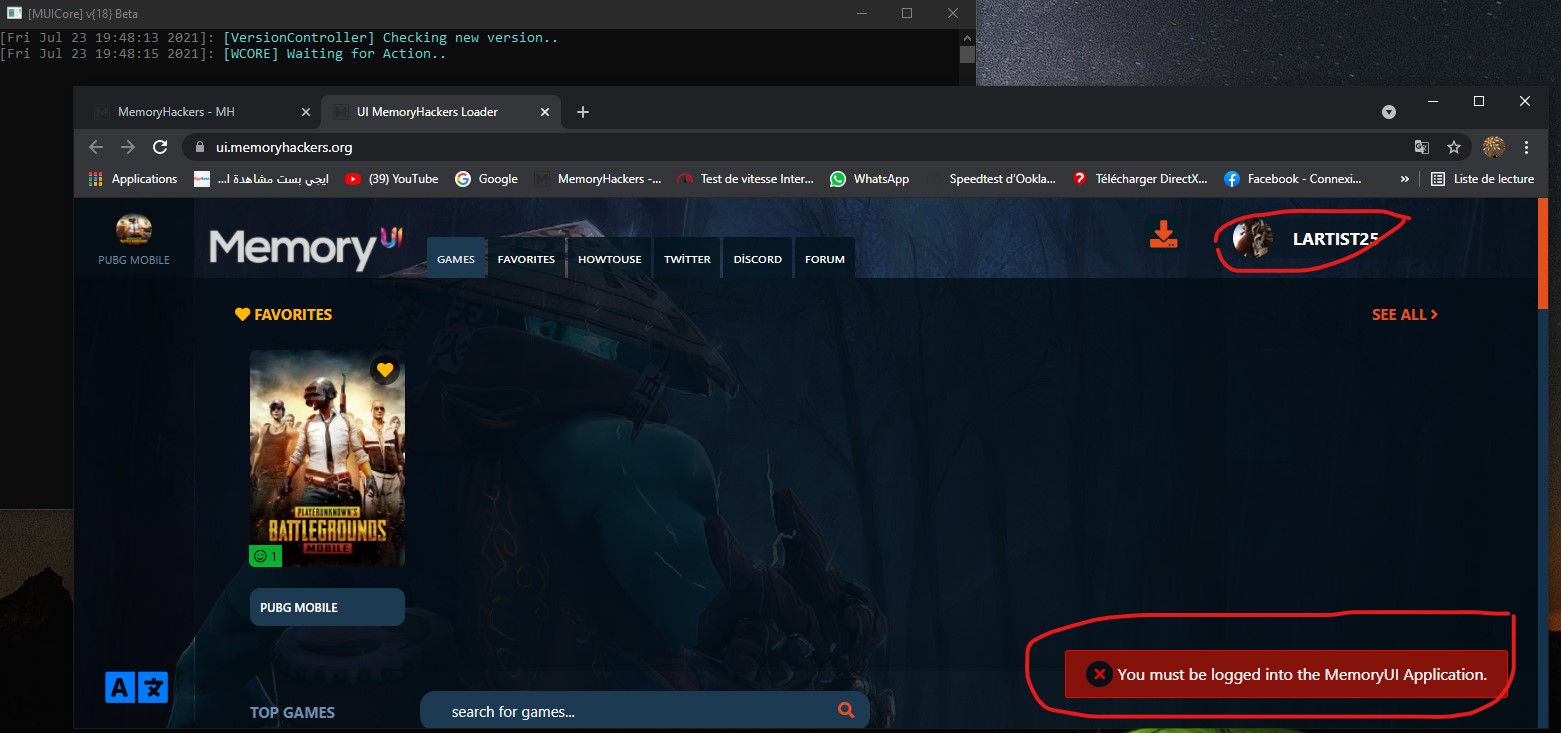Open Télécharger DirectX bookmark
Image resolution: width=1561 pixels, height=733 pixels.
click(x=1141, y=179)
